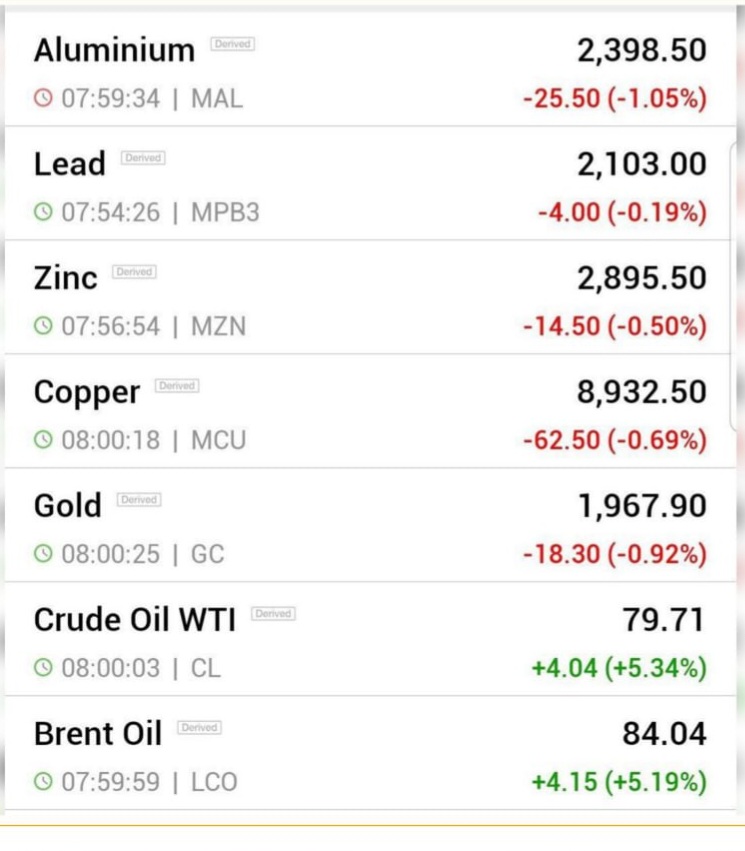The image size is (745, 851).
Task: Select the Zinc commodity name
Action: (66, 278)
